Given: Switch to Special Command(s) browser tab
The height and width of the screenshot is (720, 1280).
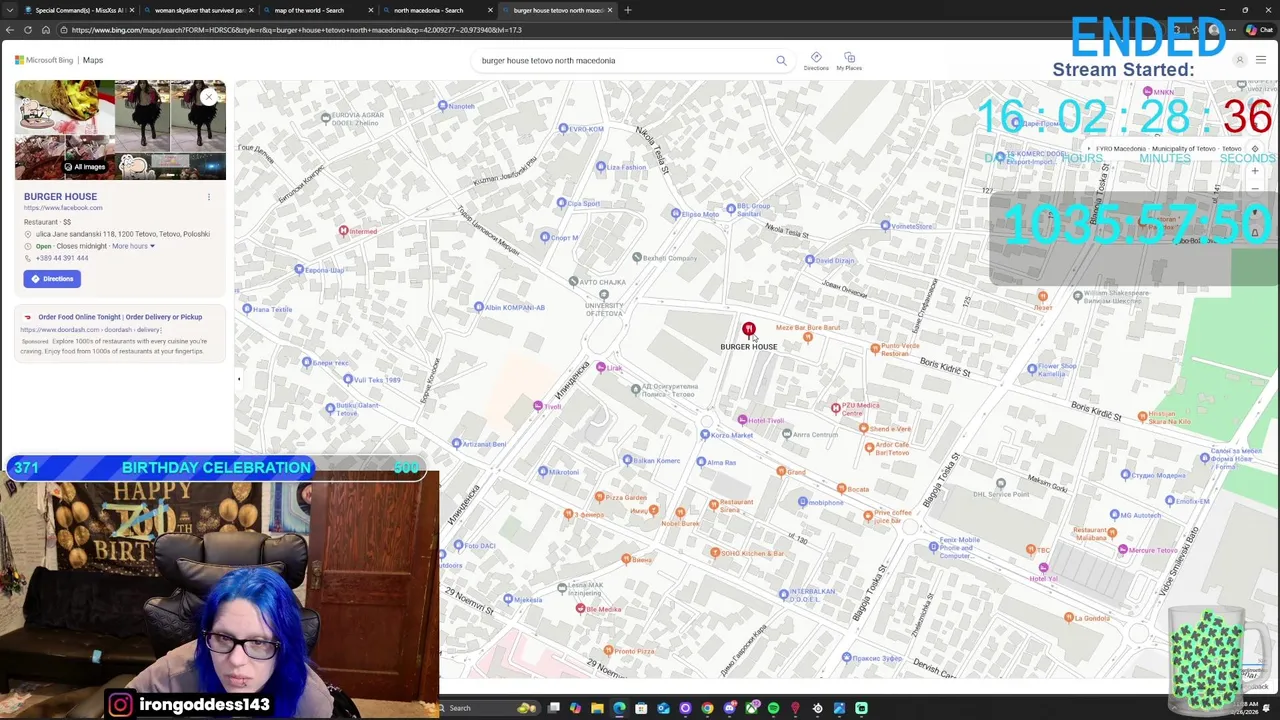Looking at the screenshot, I should point(78,10).
